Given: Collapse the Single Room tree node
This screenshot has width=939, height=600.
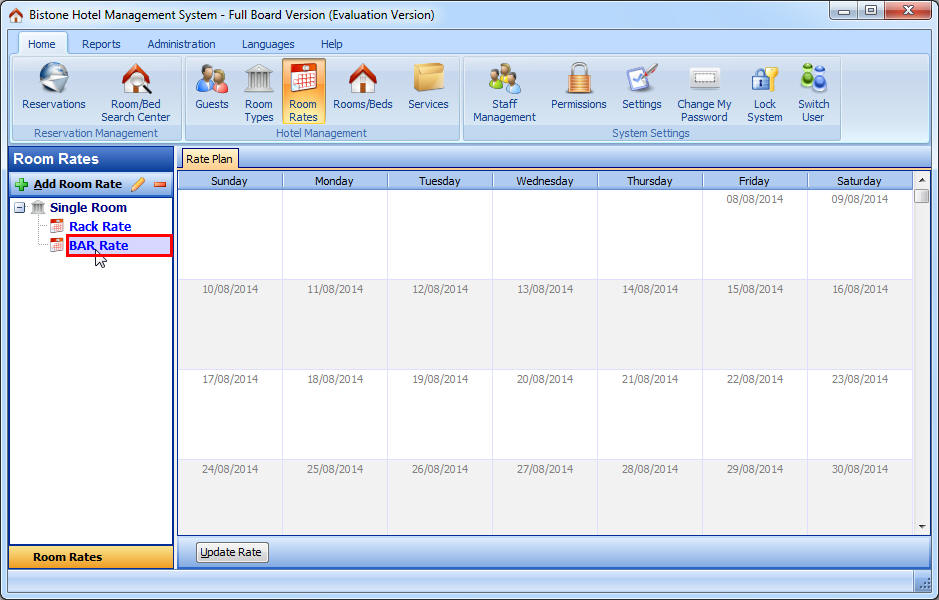Looking at the screenshot, I should coord(20,208).
